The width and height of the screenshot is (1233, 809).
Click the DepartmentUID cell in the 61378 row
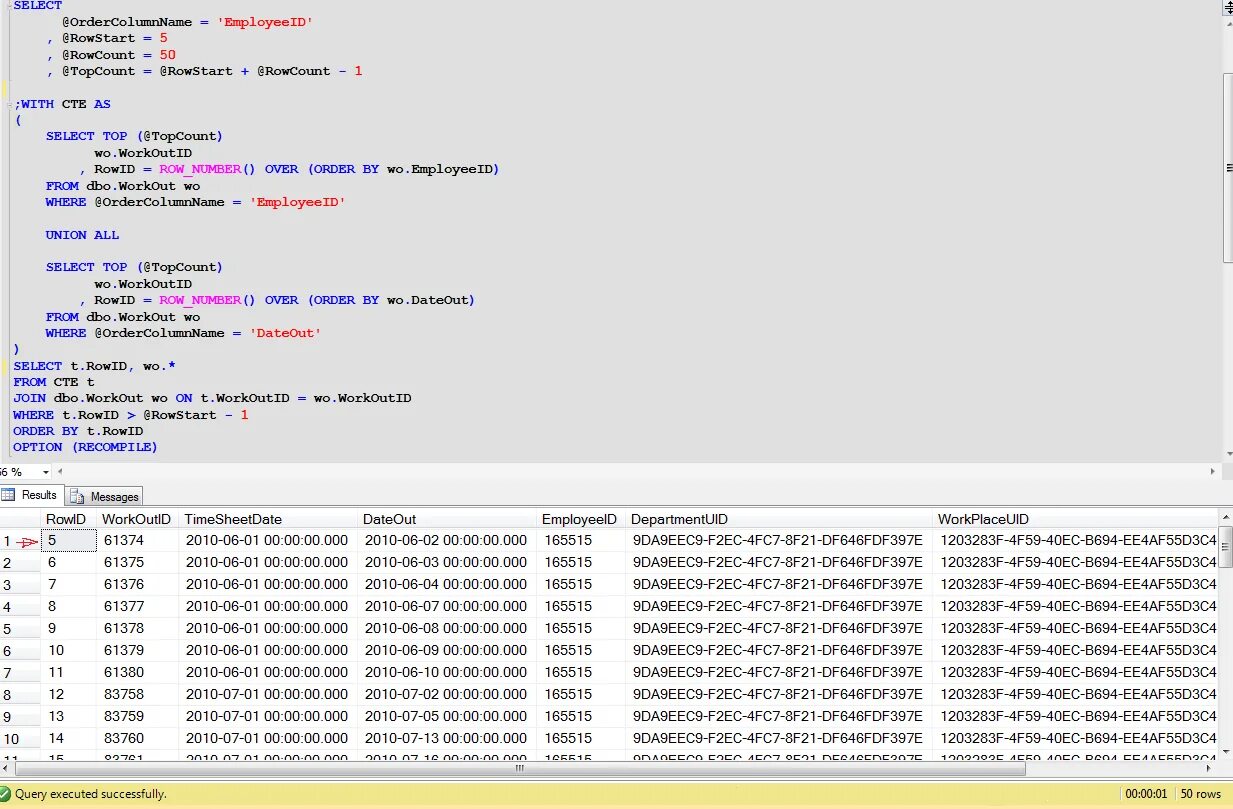click(x=779, y=628)
